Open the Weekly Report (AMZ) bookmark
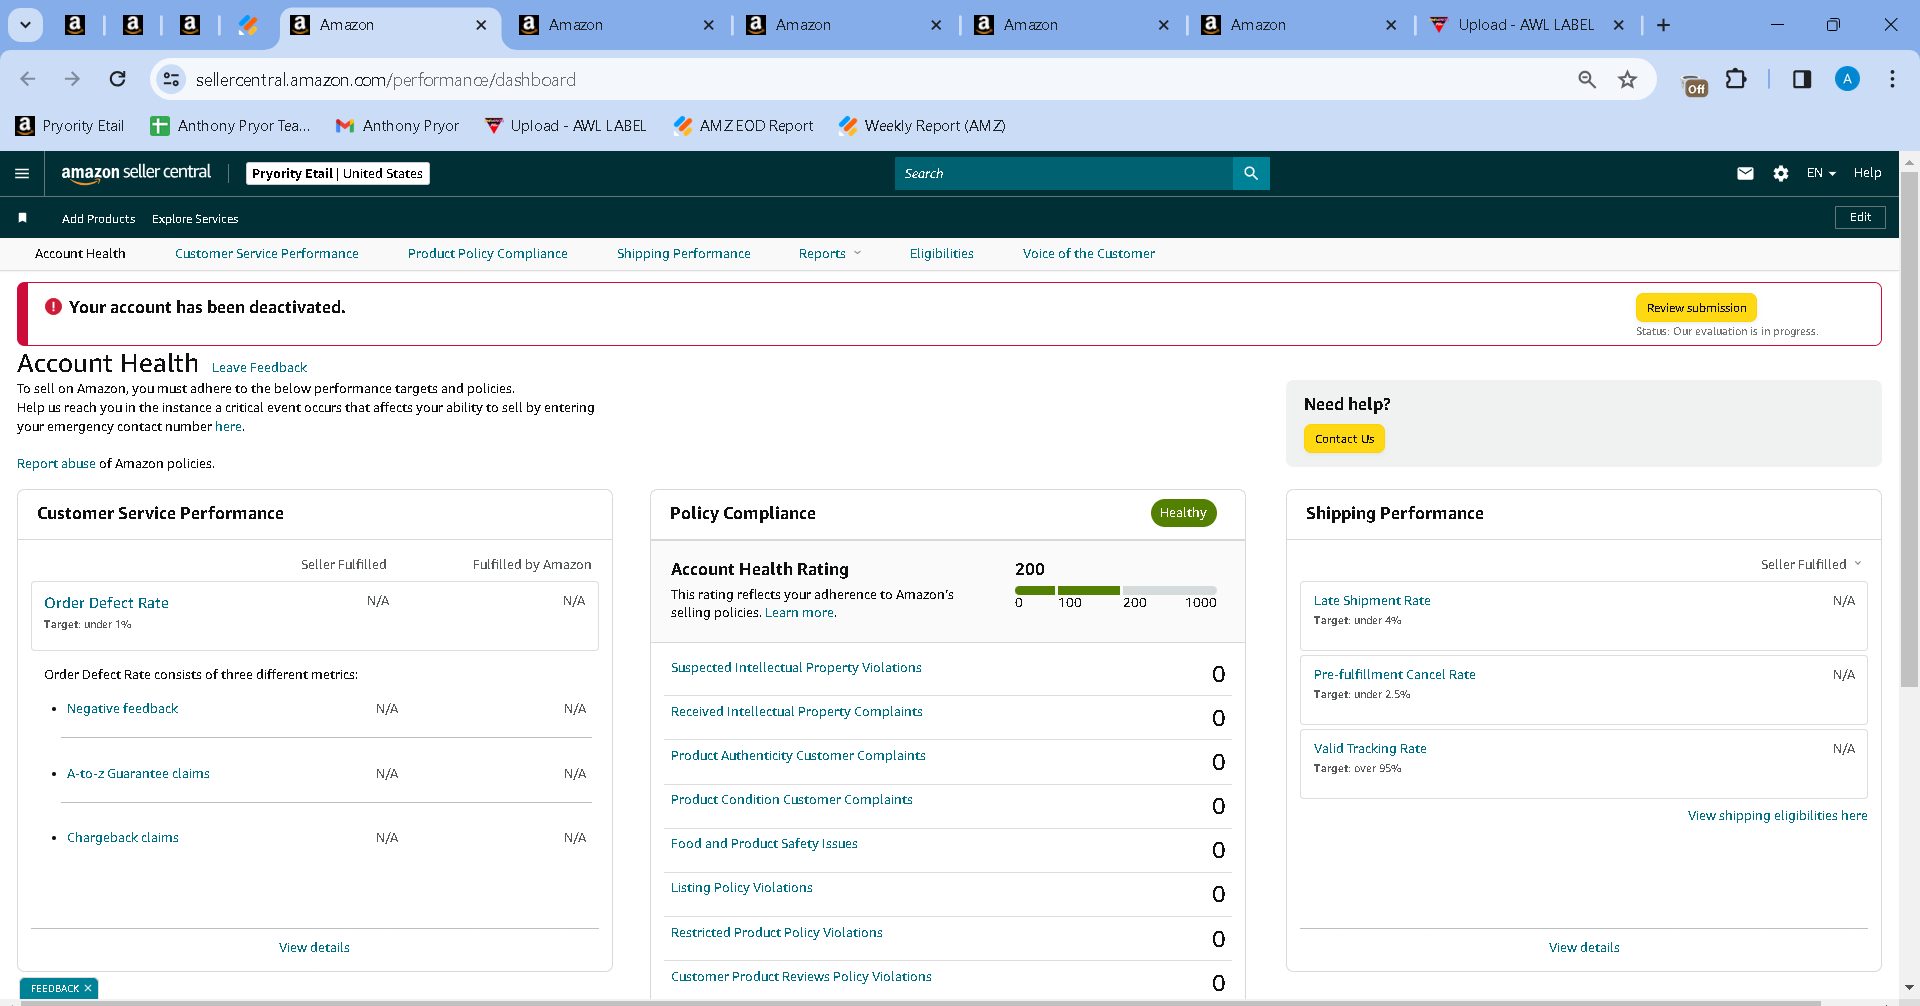The width and height of the screenshot is (1920, 1006). coord(922,125)
